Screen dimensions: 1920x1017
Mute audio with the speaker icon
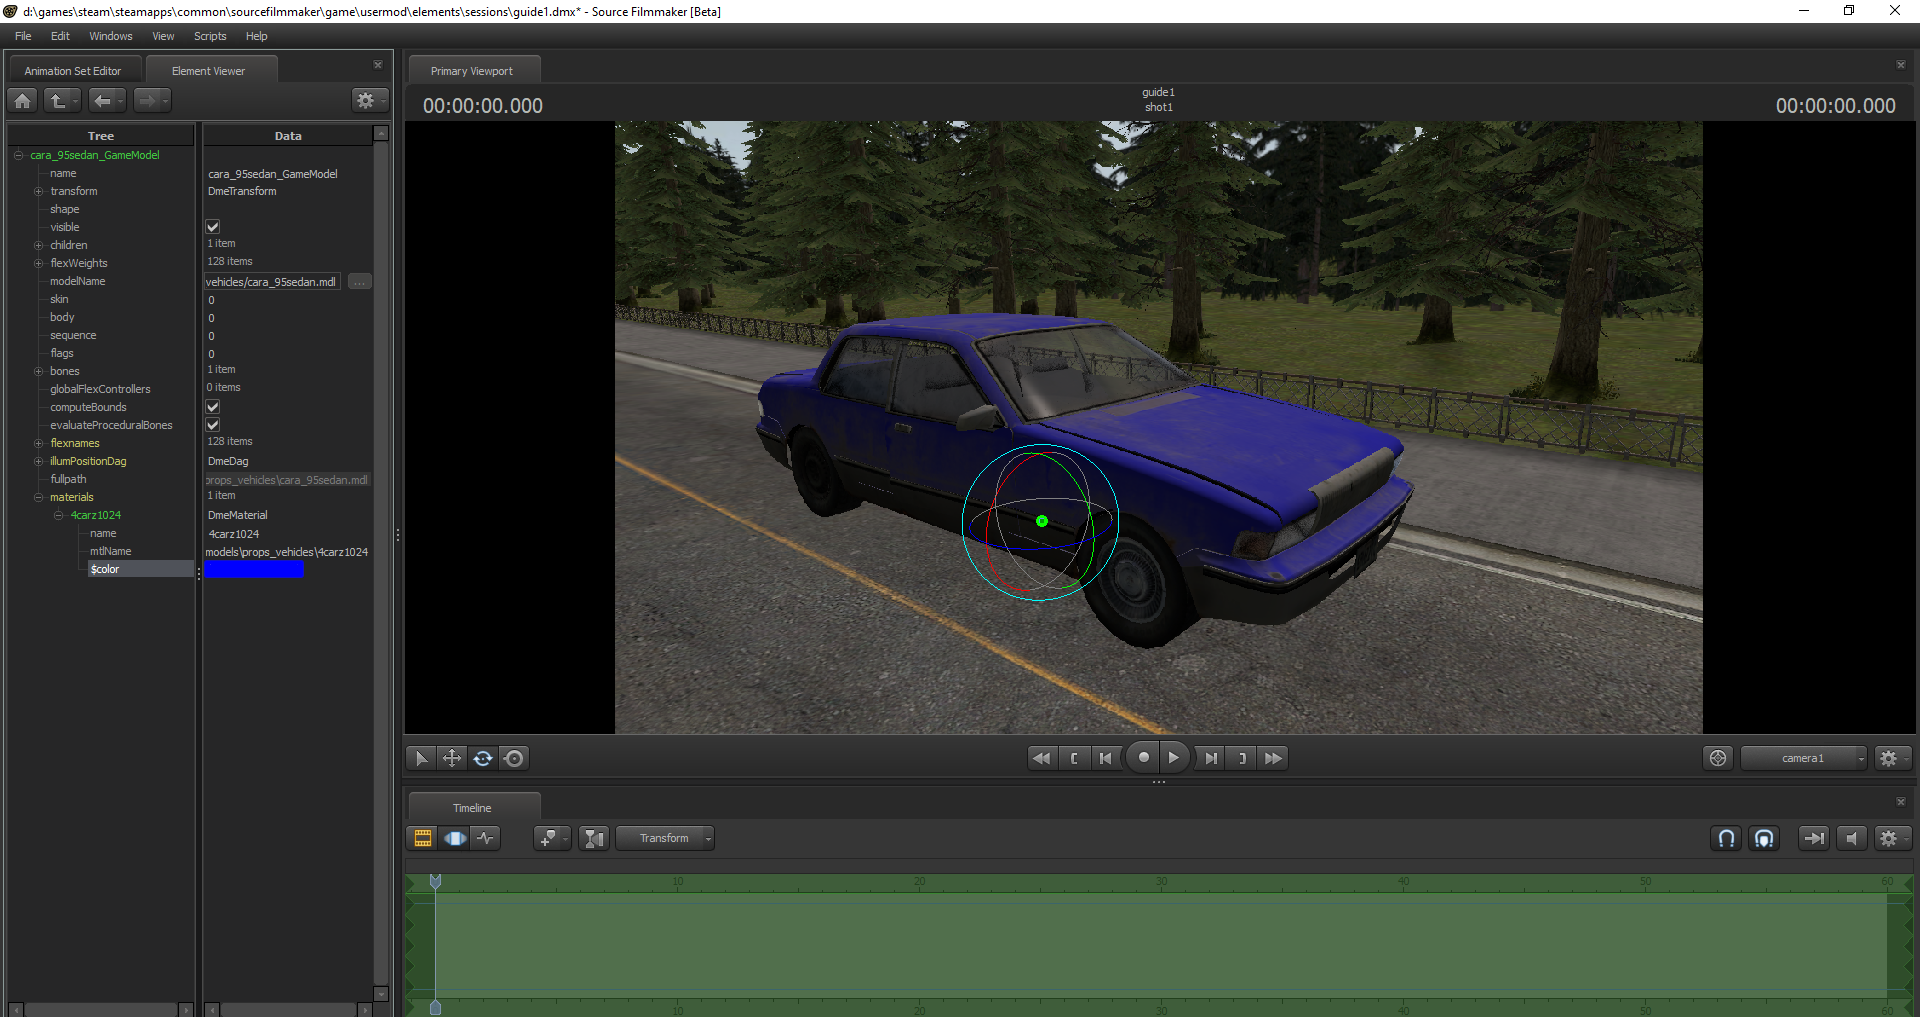click(1851, 838)
